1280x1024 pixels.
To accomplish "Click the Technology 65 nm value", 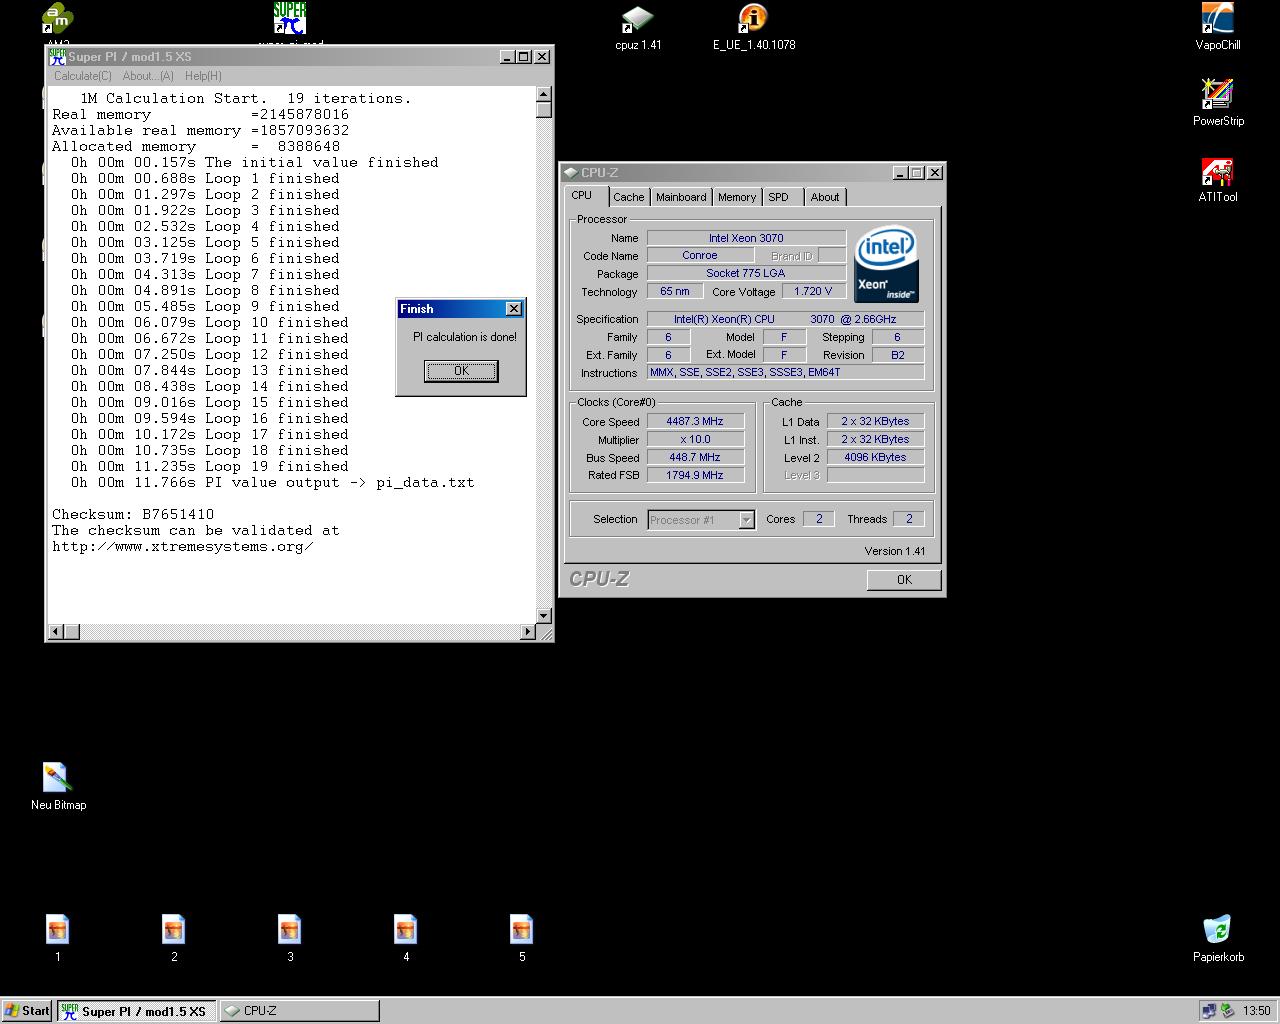I will click(675, 291).
